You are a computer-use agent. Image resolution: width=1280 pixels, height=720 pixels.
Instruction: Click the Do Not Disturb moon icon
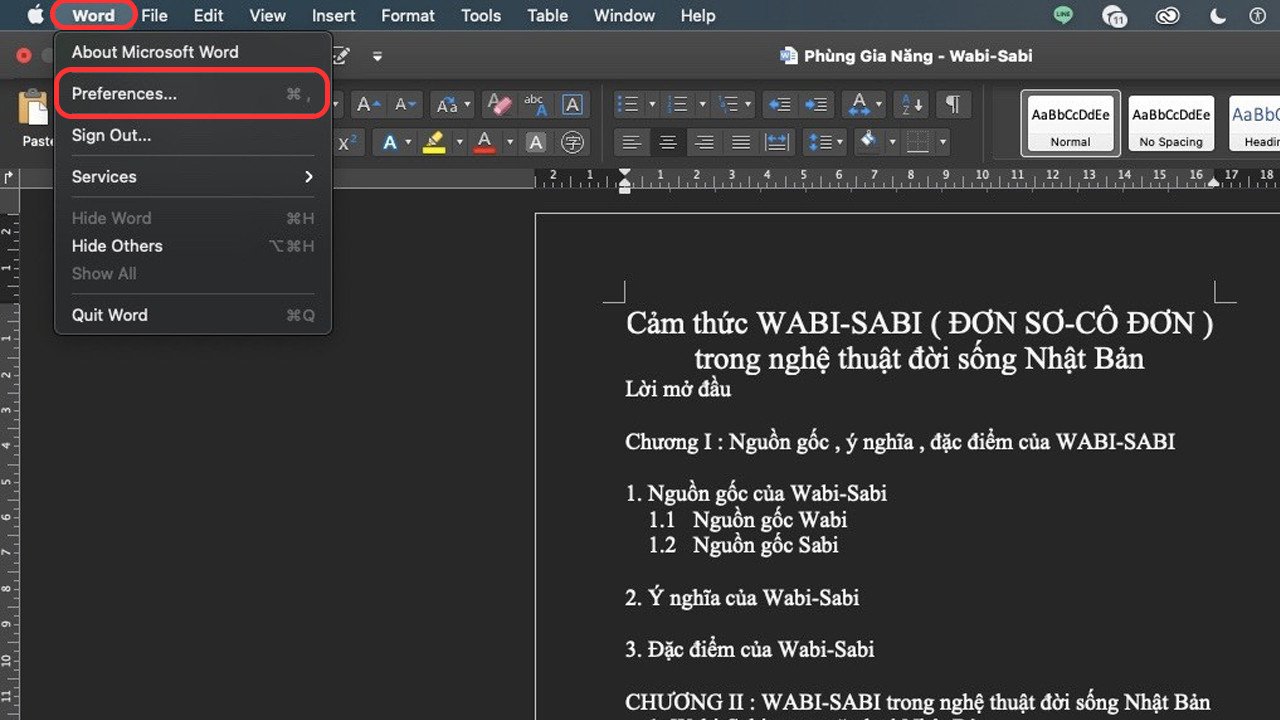(1218, 15)
